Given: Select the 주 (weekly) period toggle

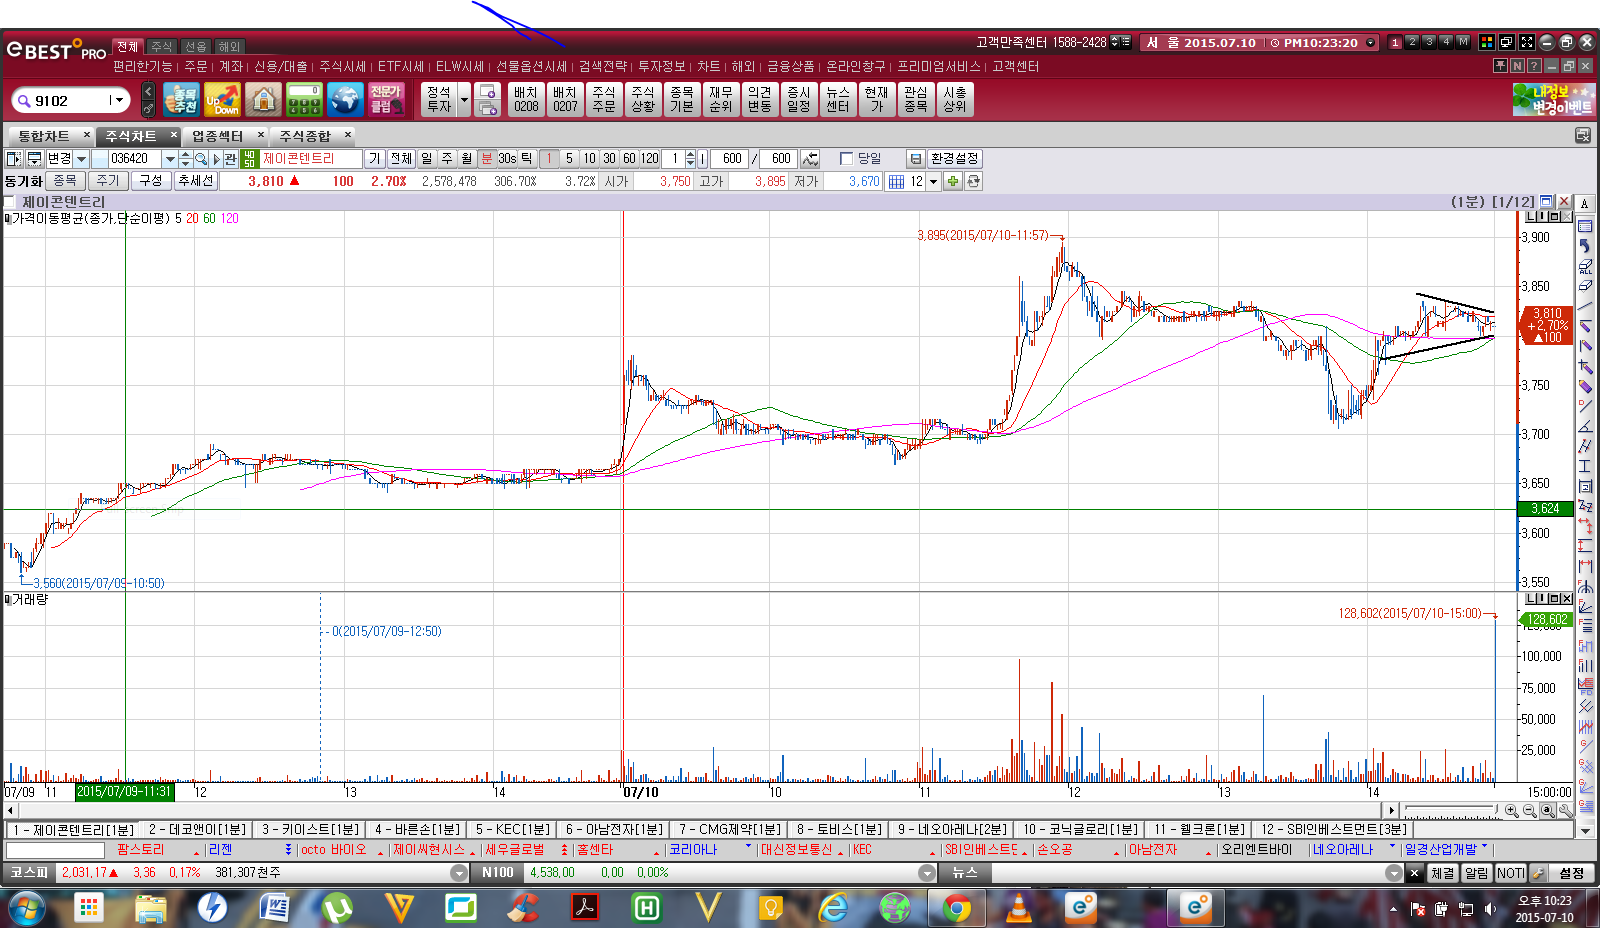Looking at the screenshot, I should 447,159.
